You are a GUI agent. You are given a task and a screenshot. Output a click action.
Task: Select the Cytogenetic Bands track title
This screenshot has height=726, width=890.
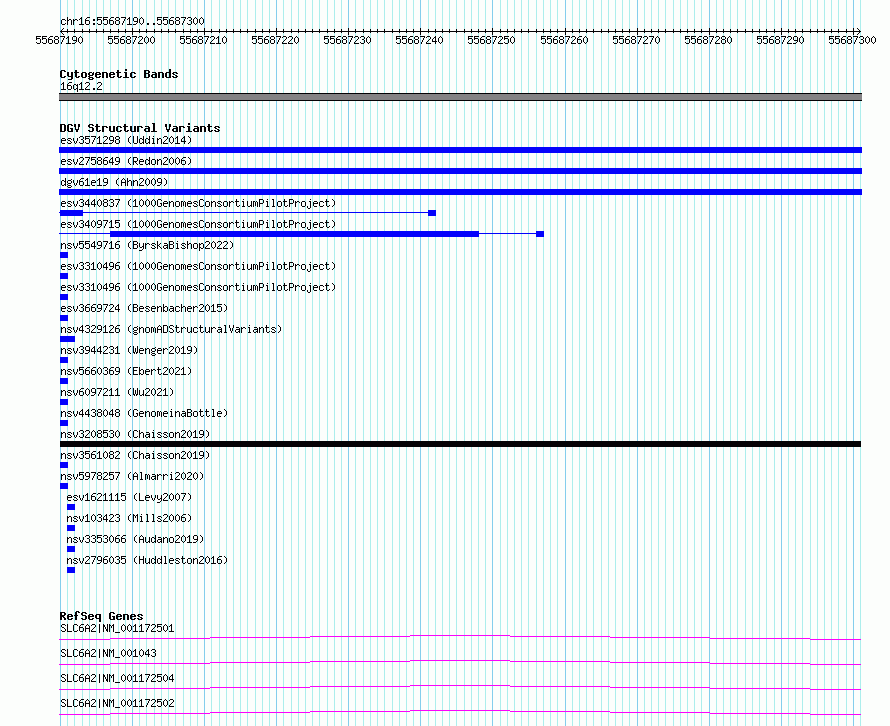click(x=119, y=74)
